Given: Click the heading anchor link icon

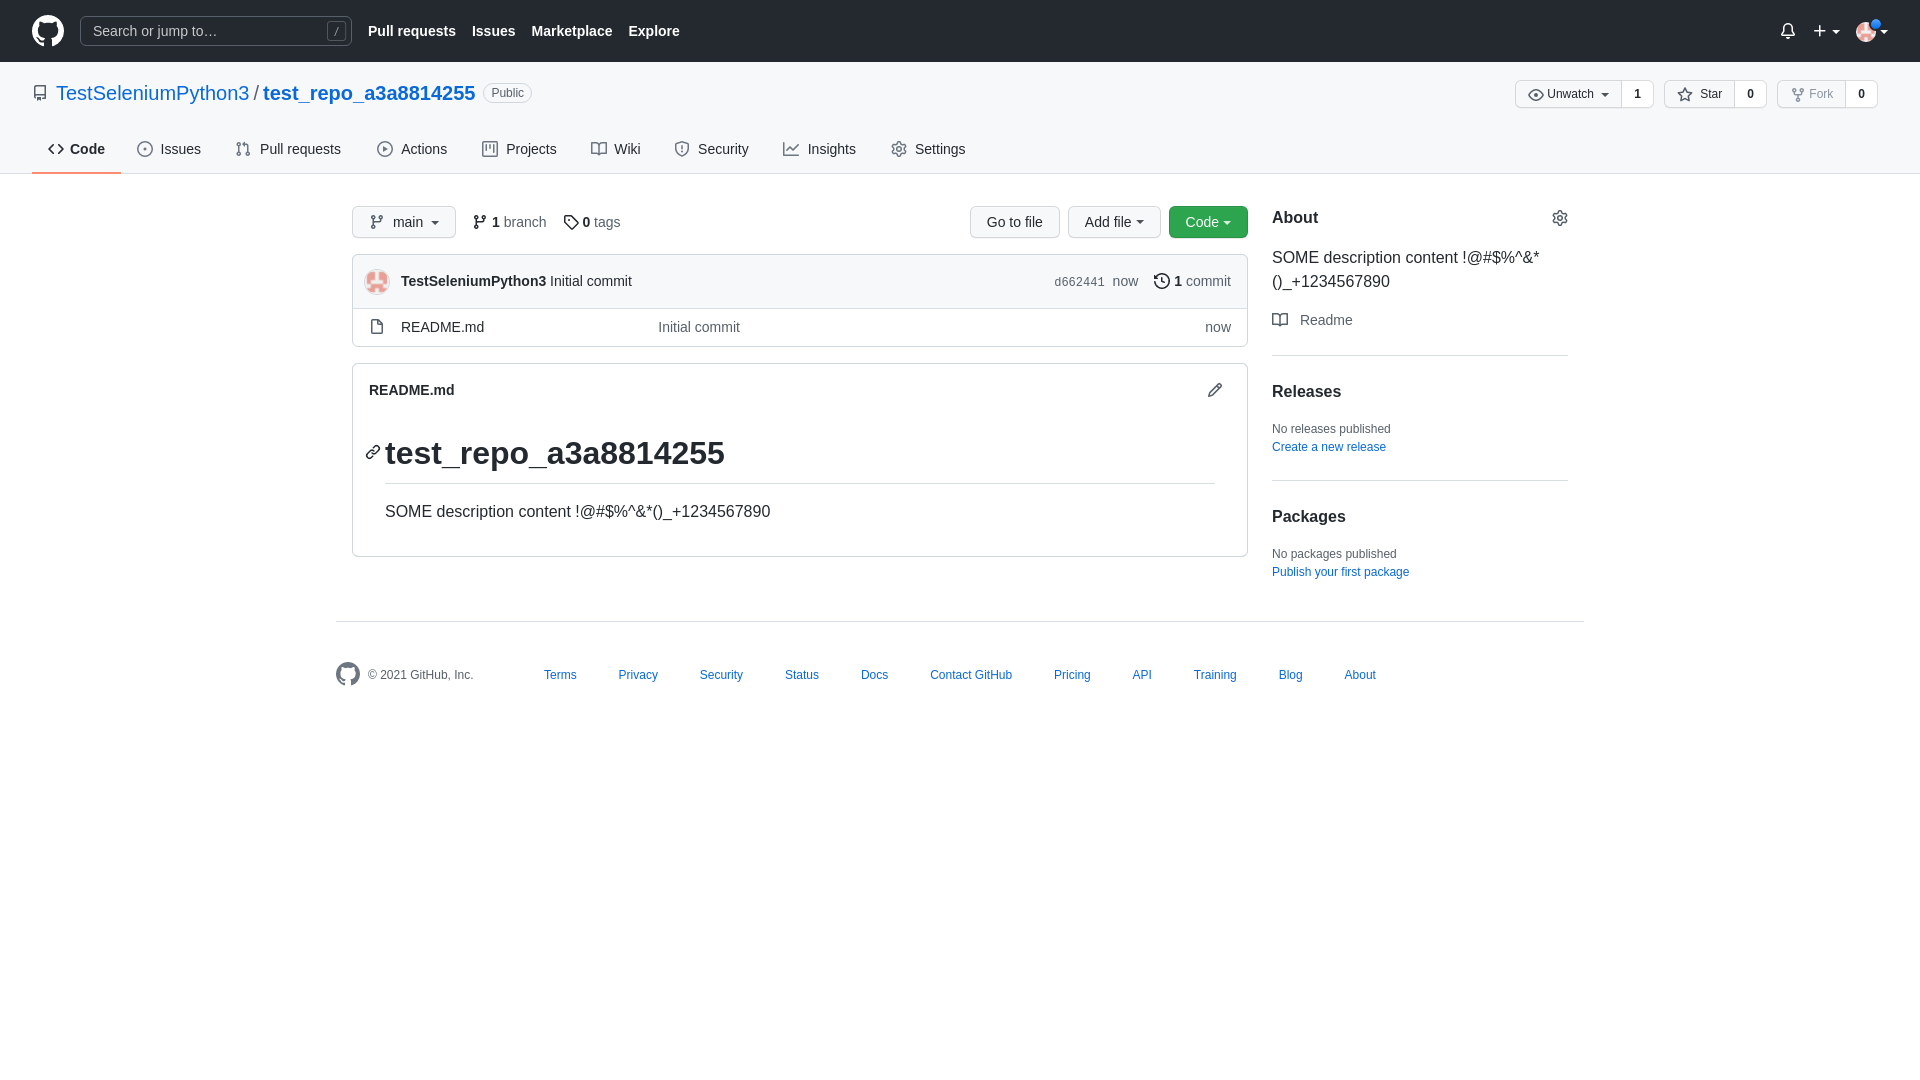Looking at the screenshot, I should coord(373,452).
